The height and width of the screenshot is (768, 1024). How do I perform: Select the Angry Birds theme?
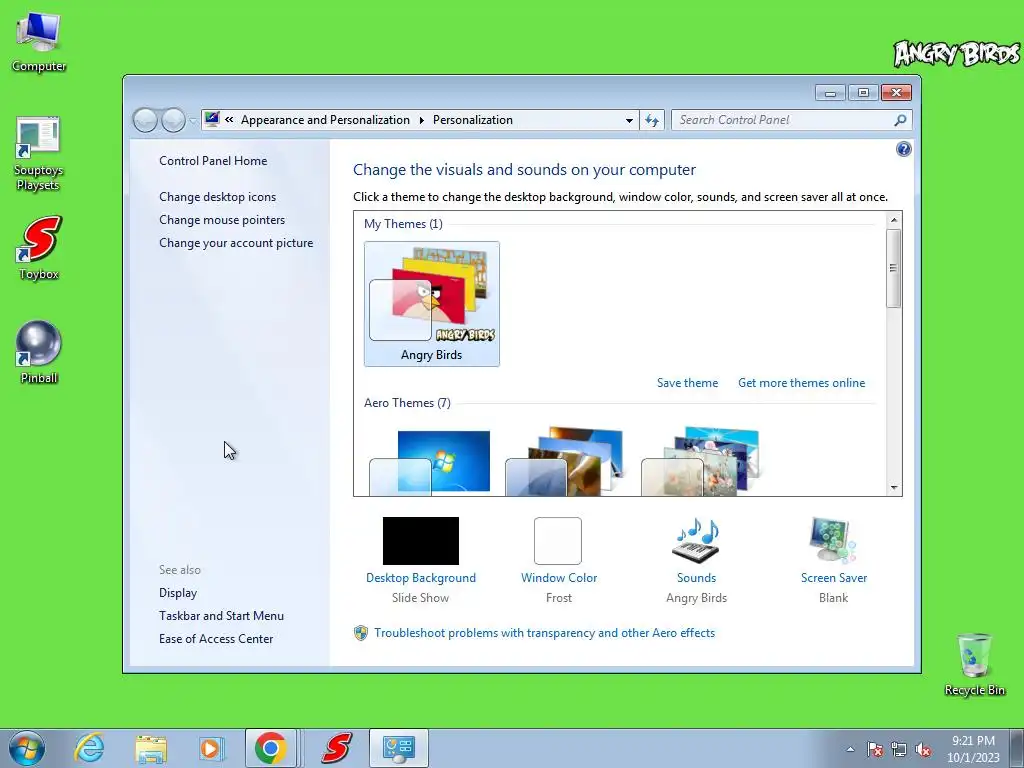[432, 304]
